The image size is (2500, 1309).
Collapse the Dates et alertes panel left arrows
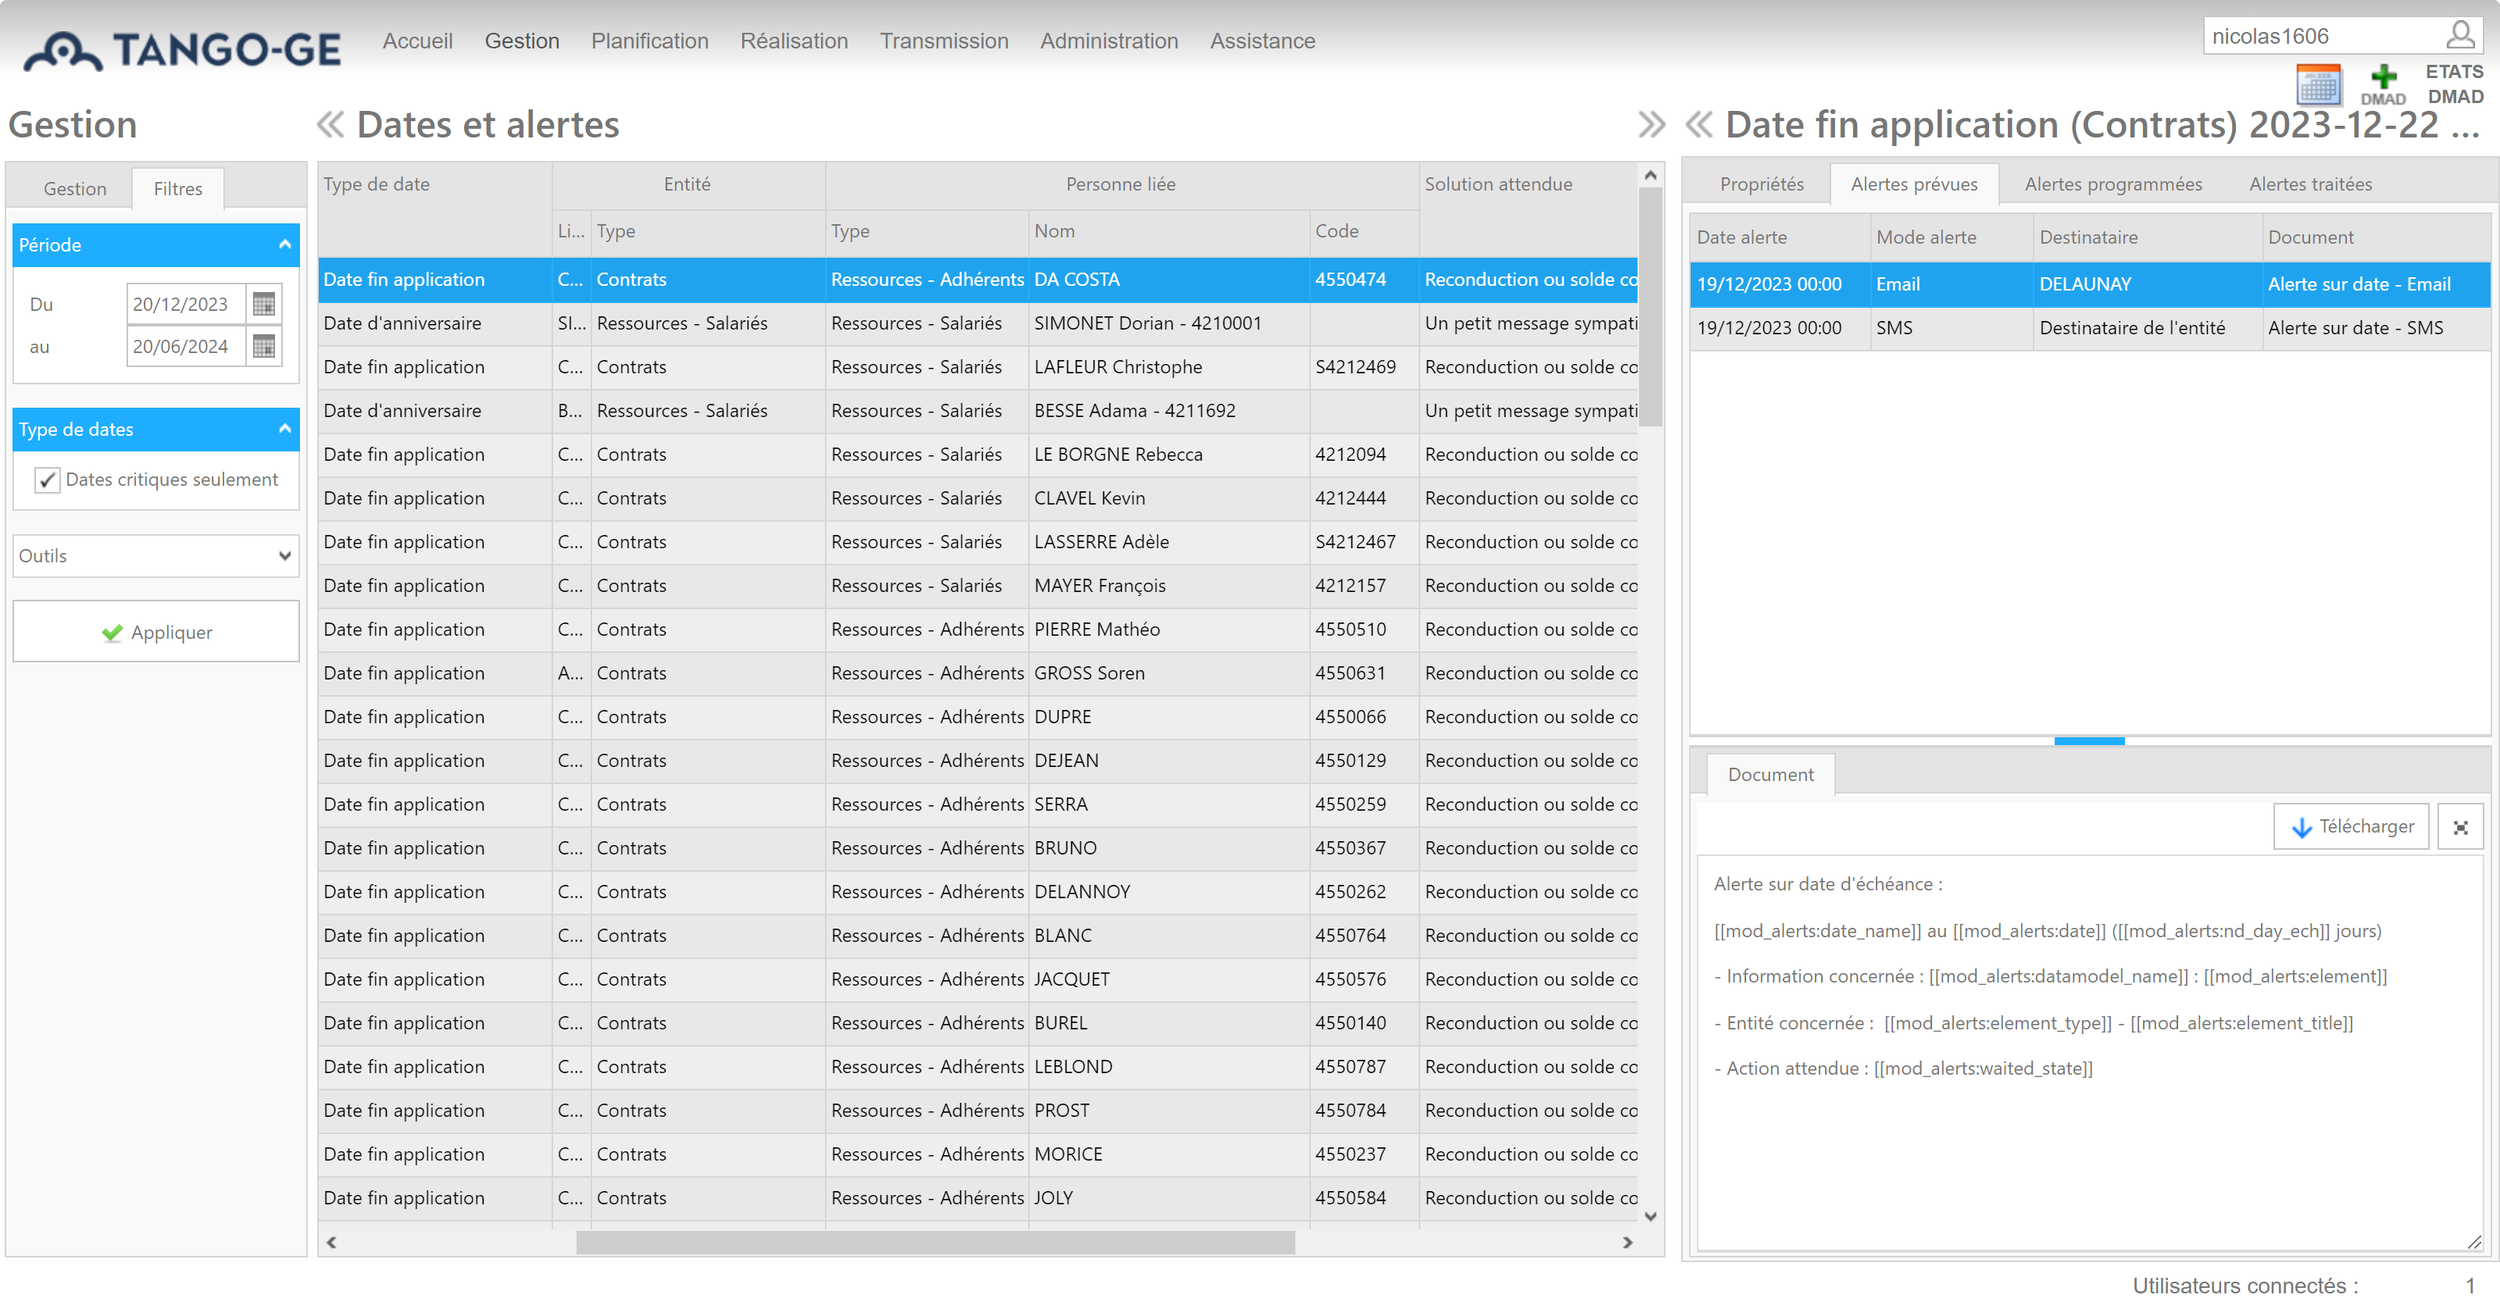pos(330,125)
